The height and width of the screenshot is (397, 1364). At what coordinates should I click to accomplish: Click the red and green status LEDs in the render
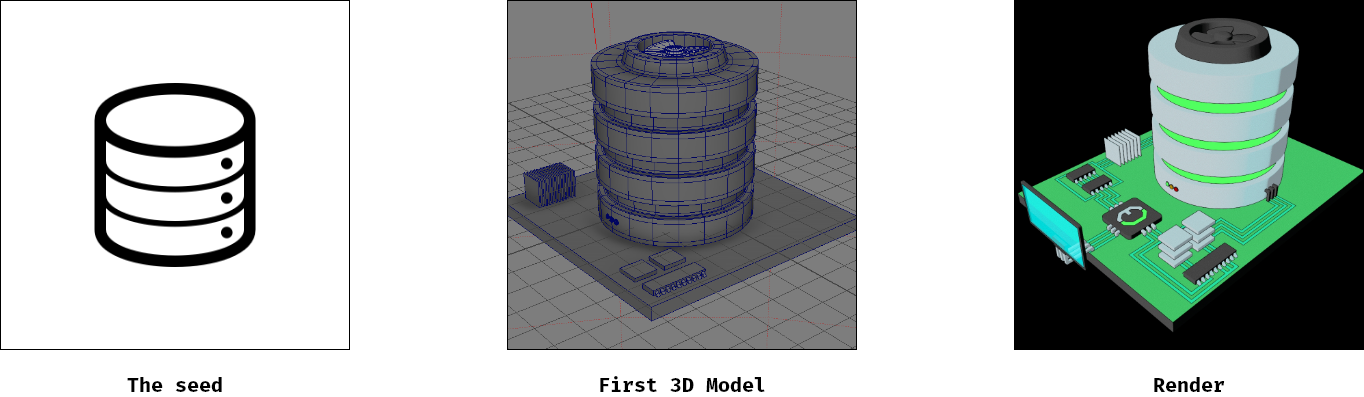click(1171, 186)
